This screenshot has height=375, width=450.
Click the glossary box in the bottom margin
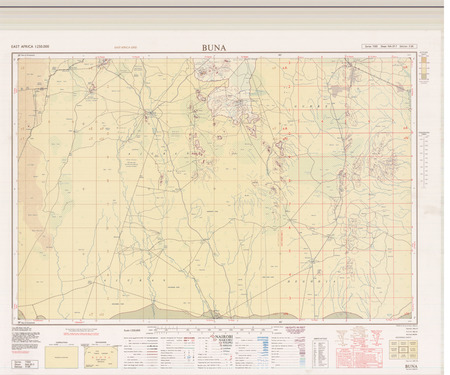click(x=320, y=354)
